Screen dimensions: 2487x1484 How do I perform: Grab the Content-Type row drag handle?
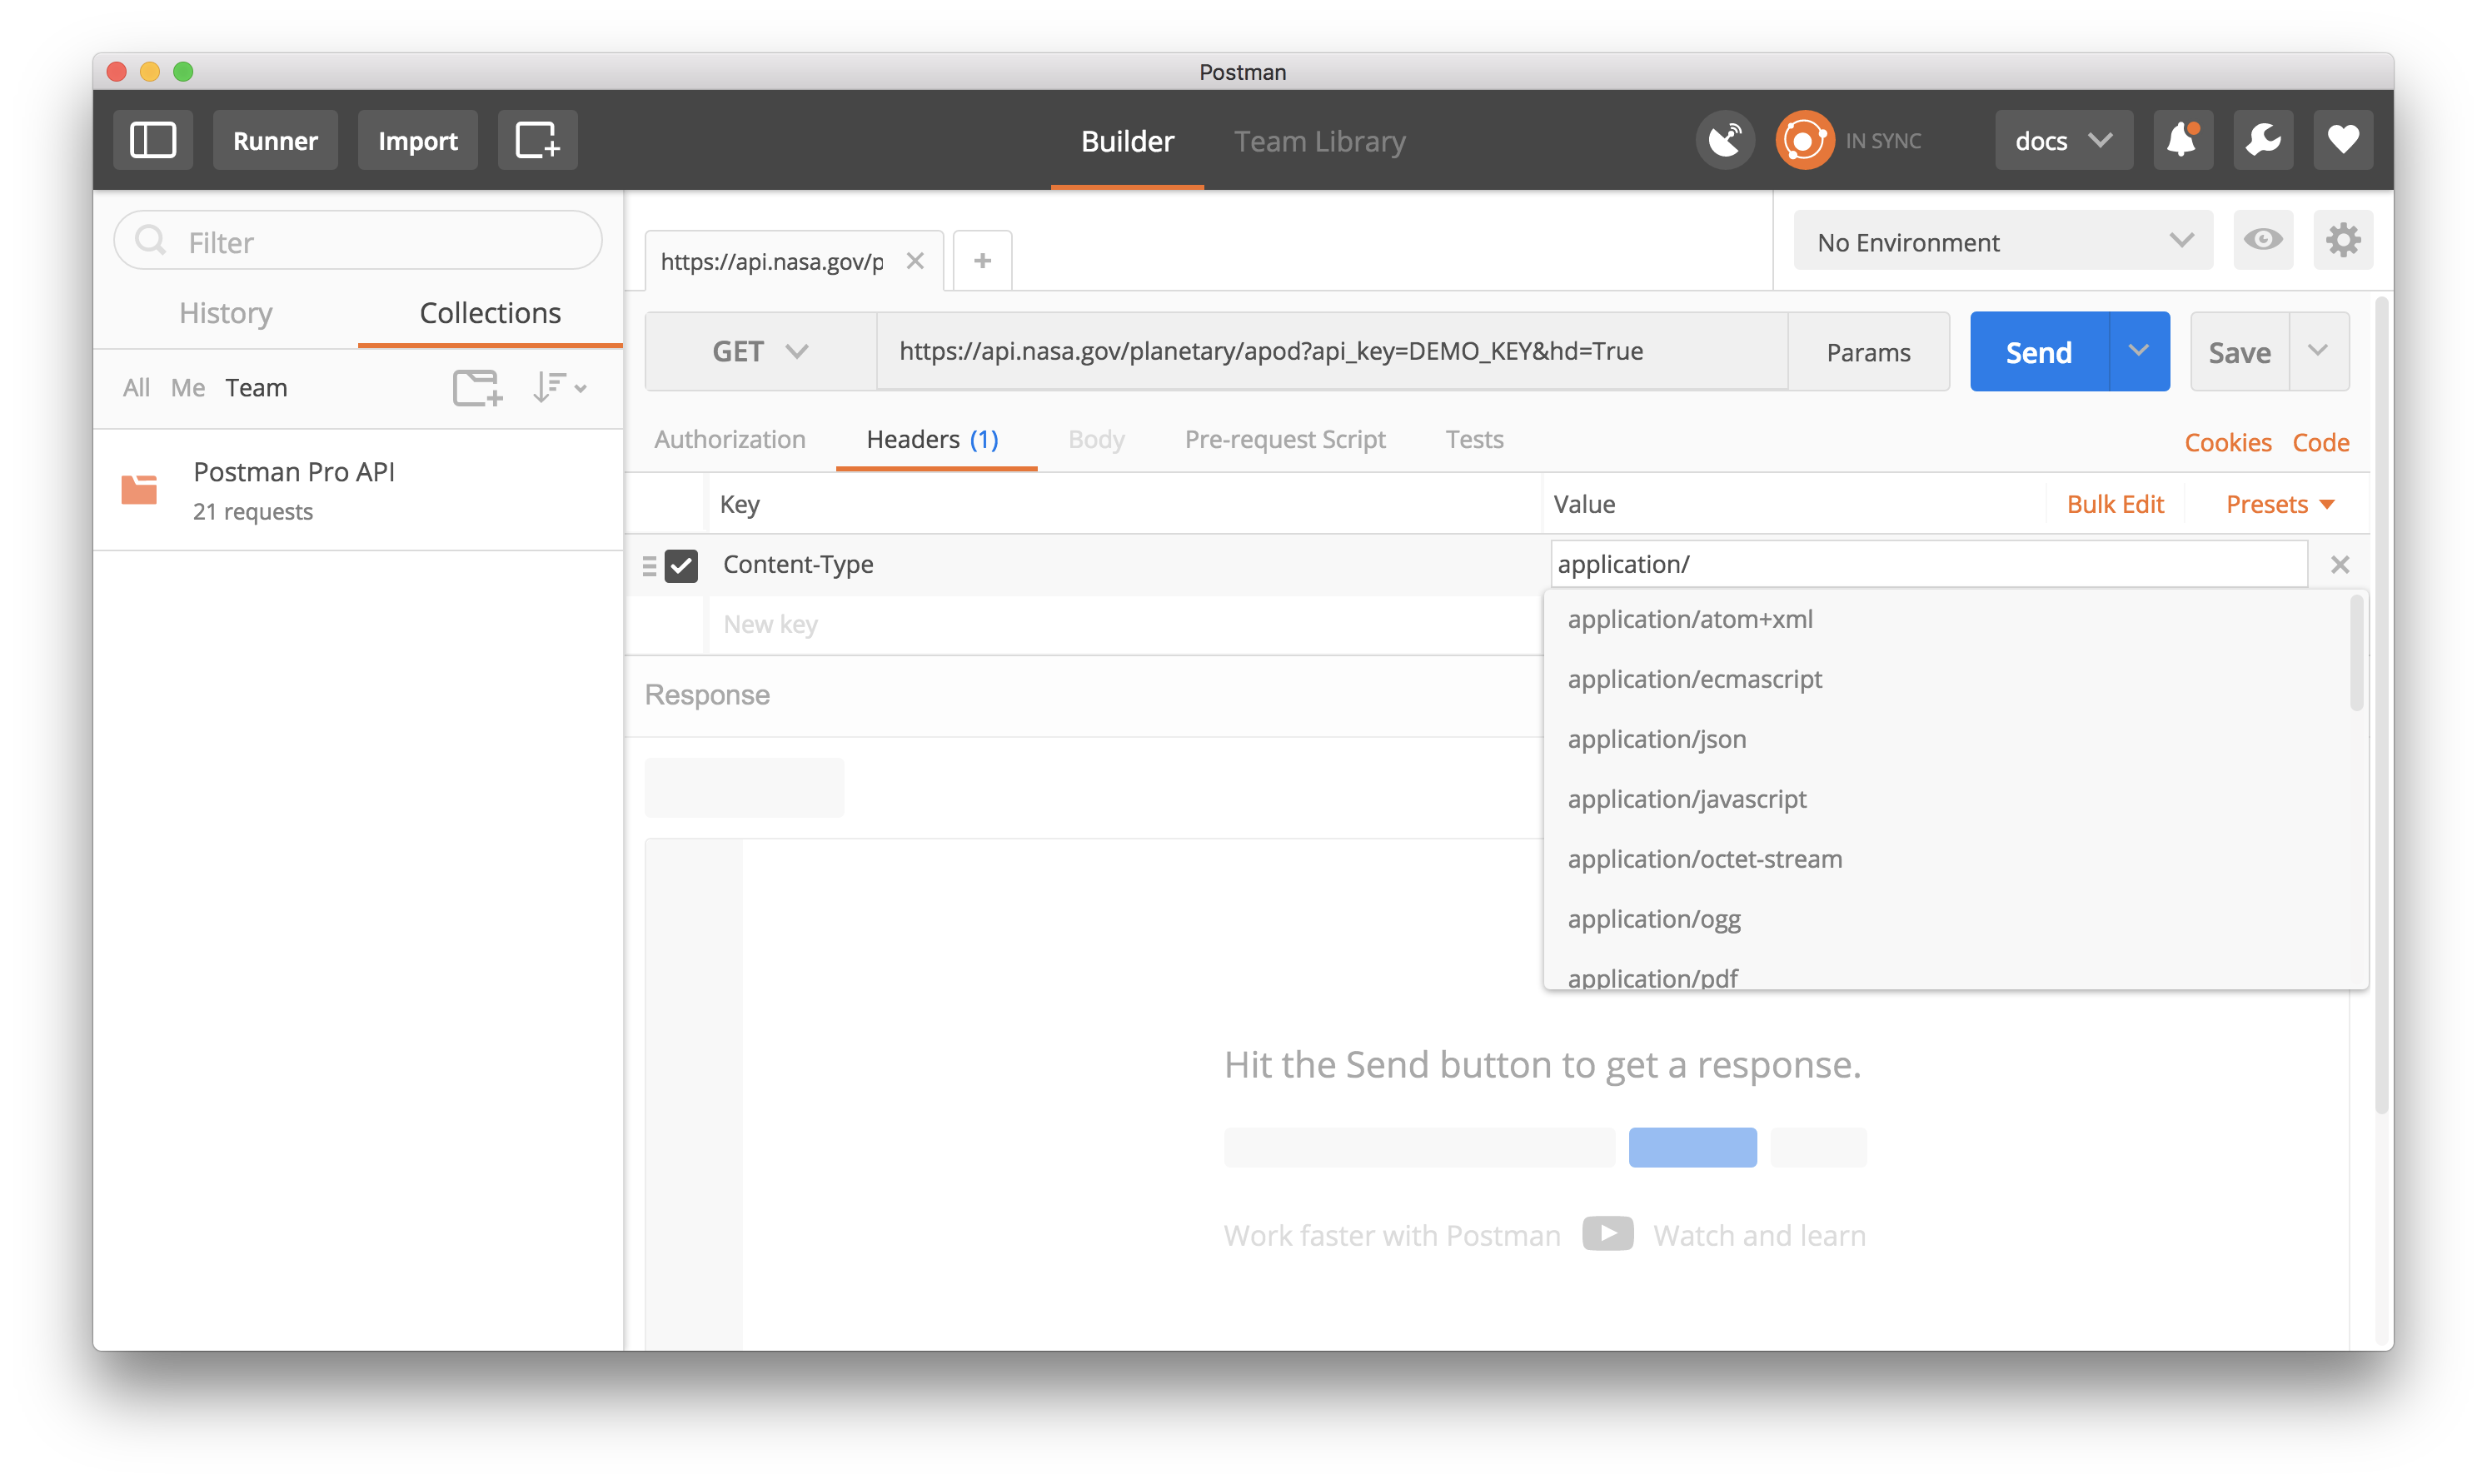click(x=649, y=566)
